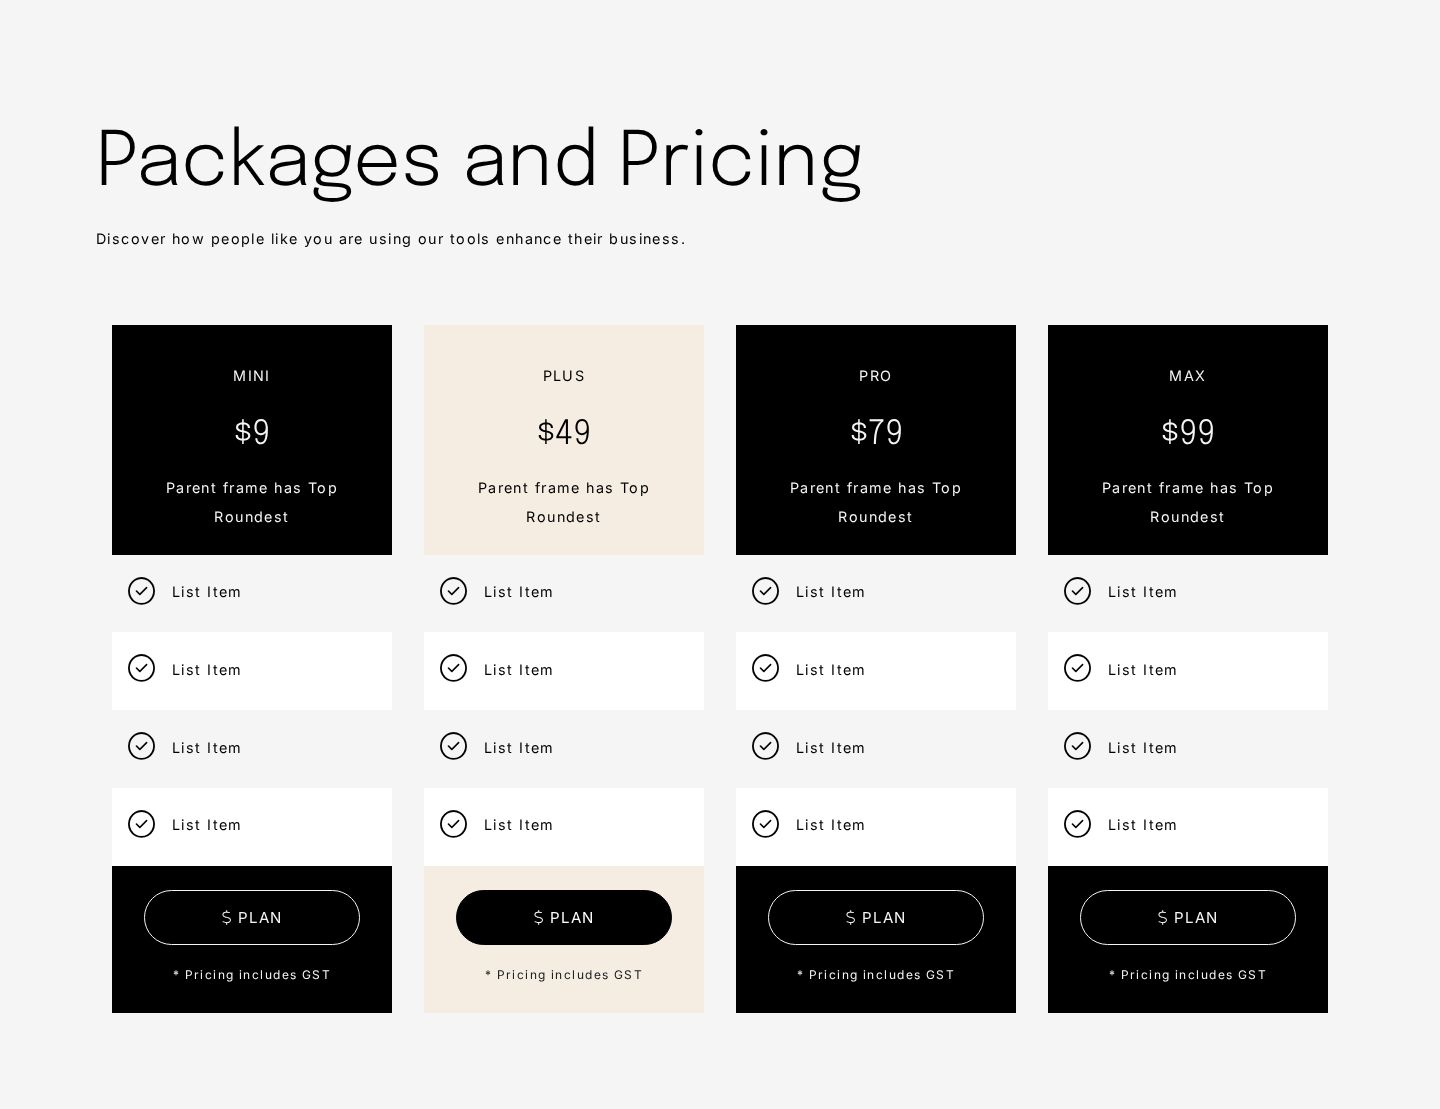Open the PRO $79 package header card
The height and width of the screenshot is (1109, 1440).
[876, 440]
